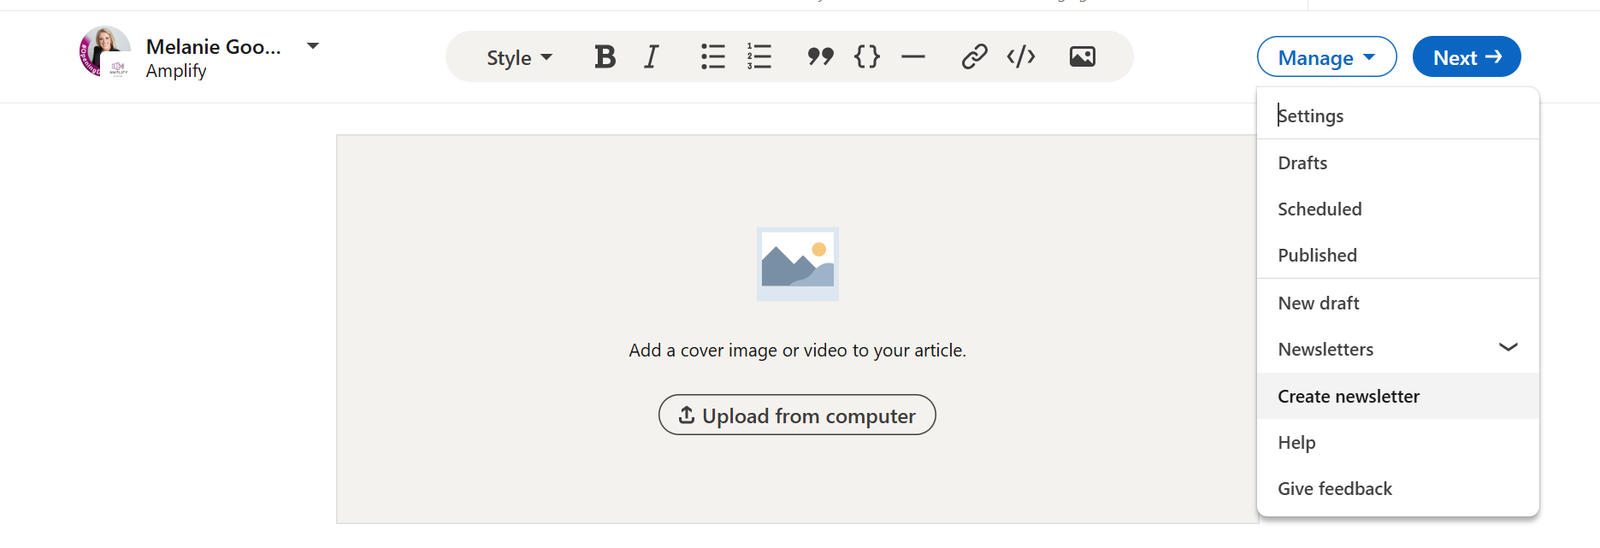Toggle bold text formatting
This screenshot has height=548, width=1600.
[x=604, y=57]
